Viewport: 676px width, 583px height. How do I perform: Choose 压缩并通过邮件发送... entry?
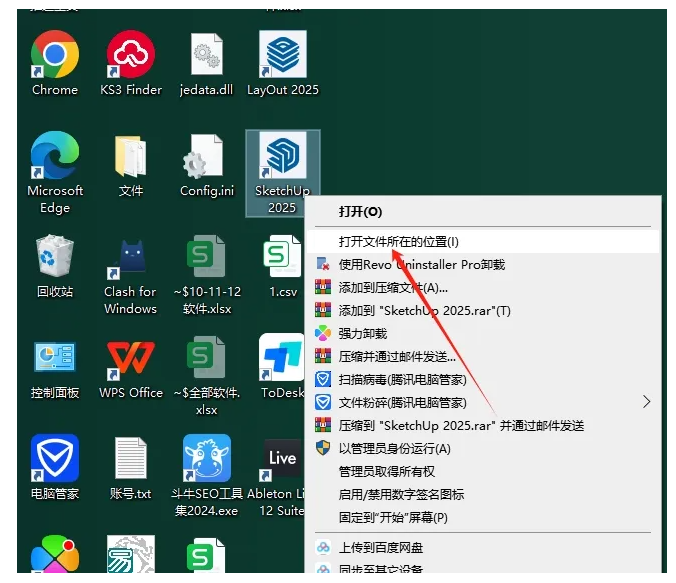483,357
